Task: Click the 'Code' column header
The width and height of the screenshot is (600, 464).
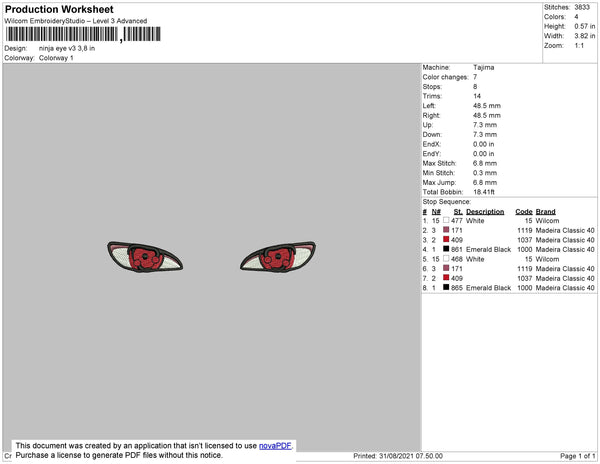Action: pos(524,212)
